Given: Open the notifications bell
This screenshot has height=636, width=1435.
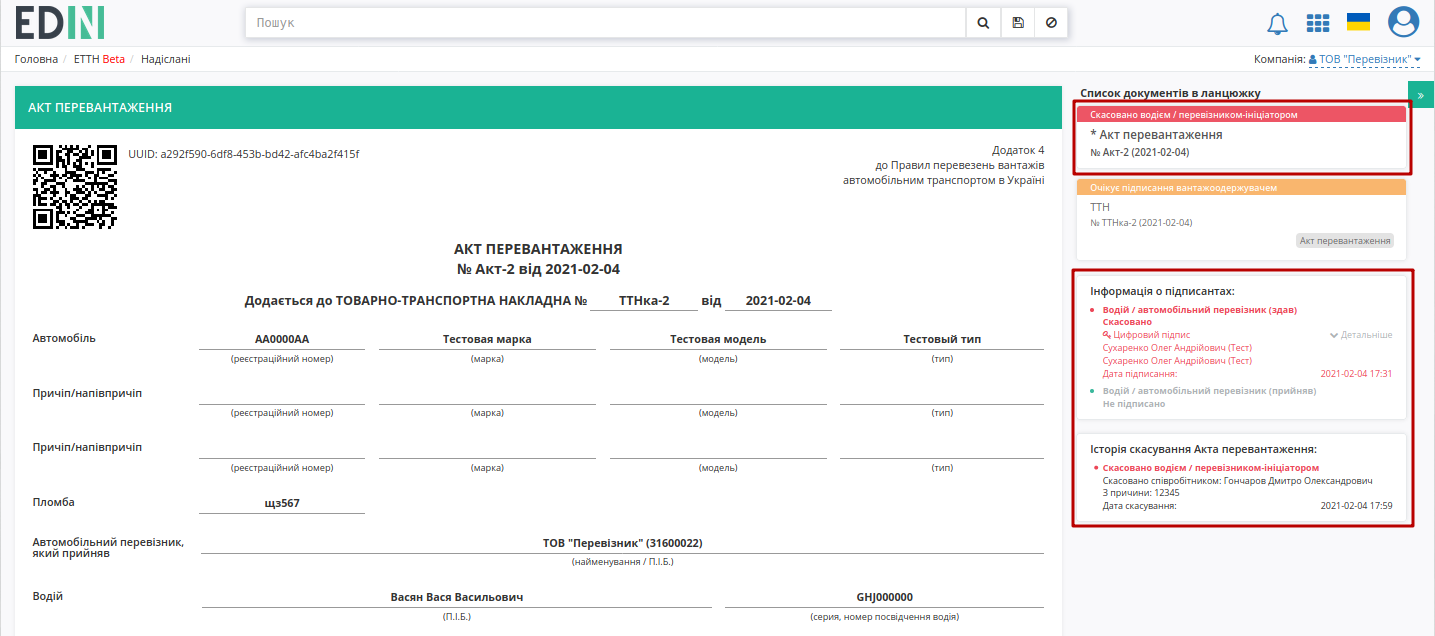Looking at the screenshot, I should 1278,23.
